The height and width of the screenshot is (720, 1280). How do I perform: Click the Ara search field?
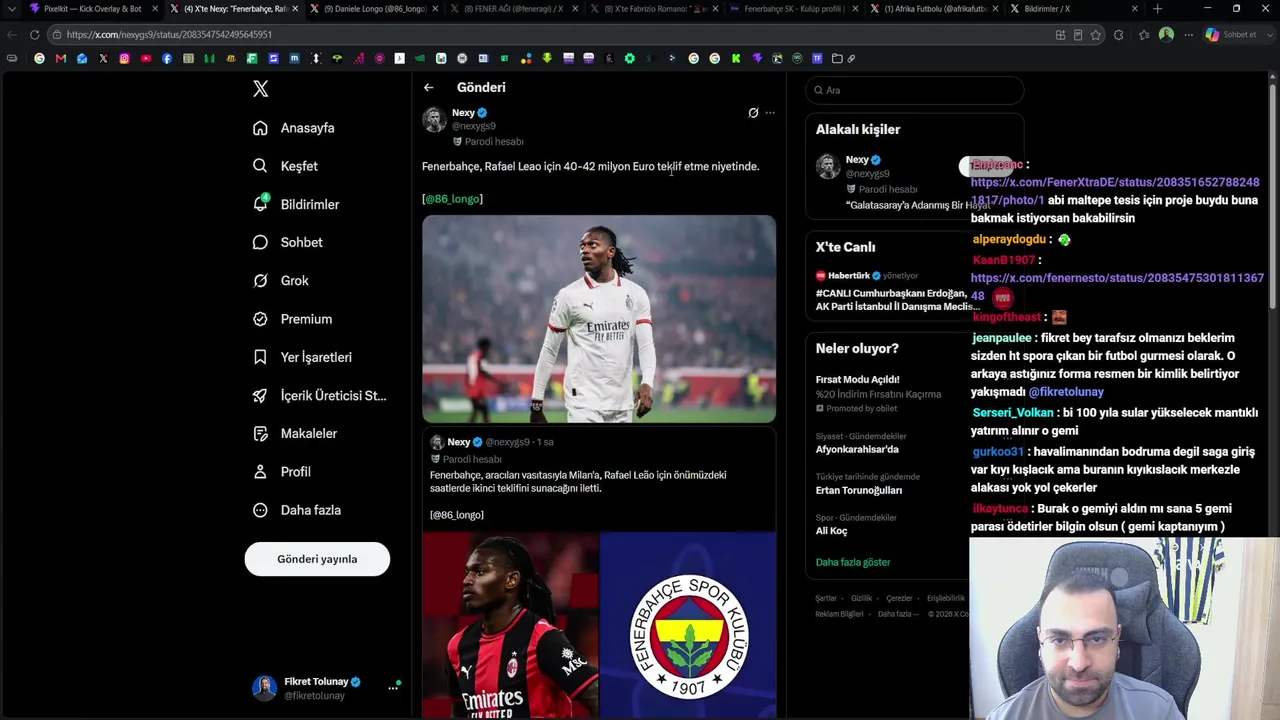(914, 90)
